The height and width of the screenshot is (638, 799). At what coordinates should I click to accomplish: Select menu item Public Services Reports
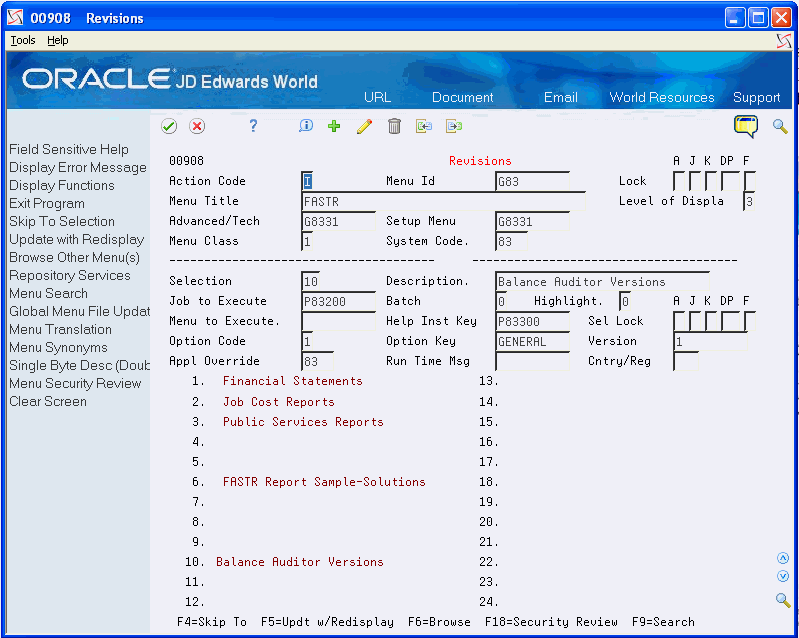tap(303, 422)
